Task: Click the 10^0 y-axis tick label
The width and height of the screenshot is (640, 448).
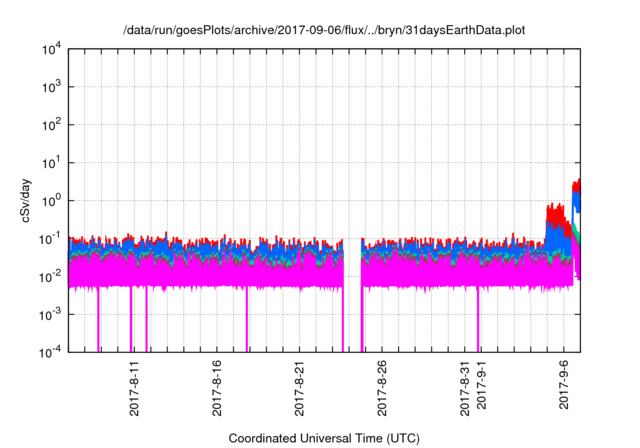Action: point(52,201)
